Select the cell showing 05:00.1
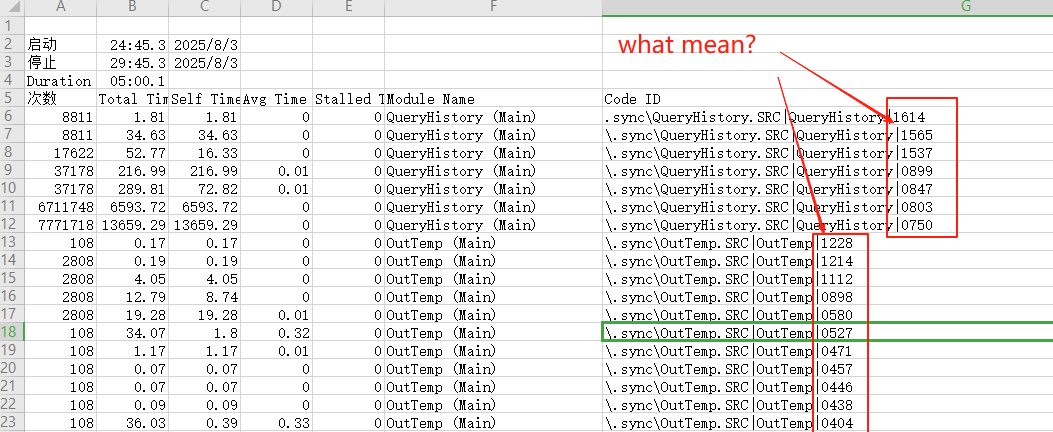 tap(132, 81)
